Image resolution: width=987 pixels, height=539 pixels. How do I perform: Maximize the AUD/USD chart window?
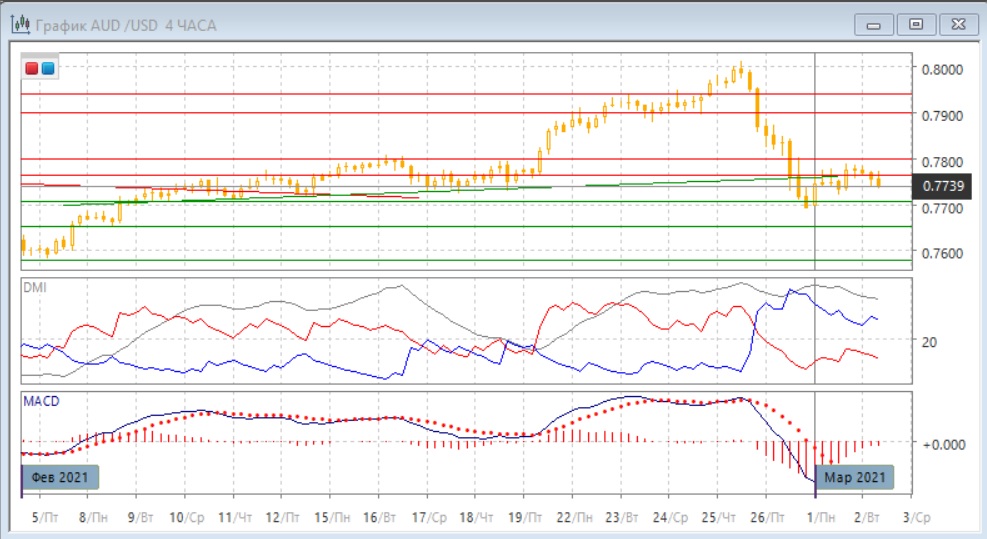pyautogui.click(x=914, y=24)
